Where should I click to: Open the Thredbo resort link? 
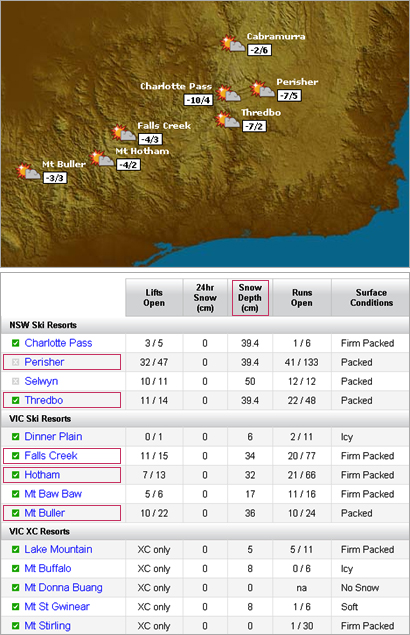click(44, 400)
